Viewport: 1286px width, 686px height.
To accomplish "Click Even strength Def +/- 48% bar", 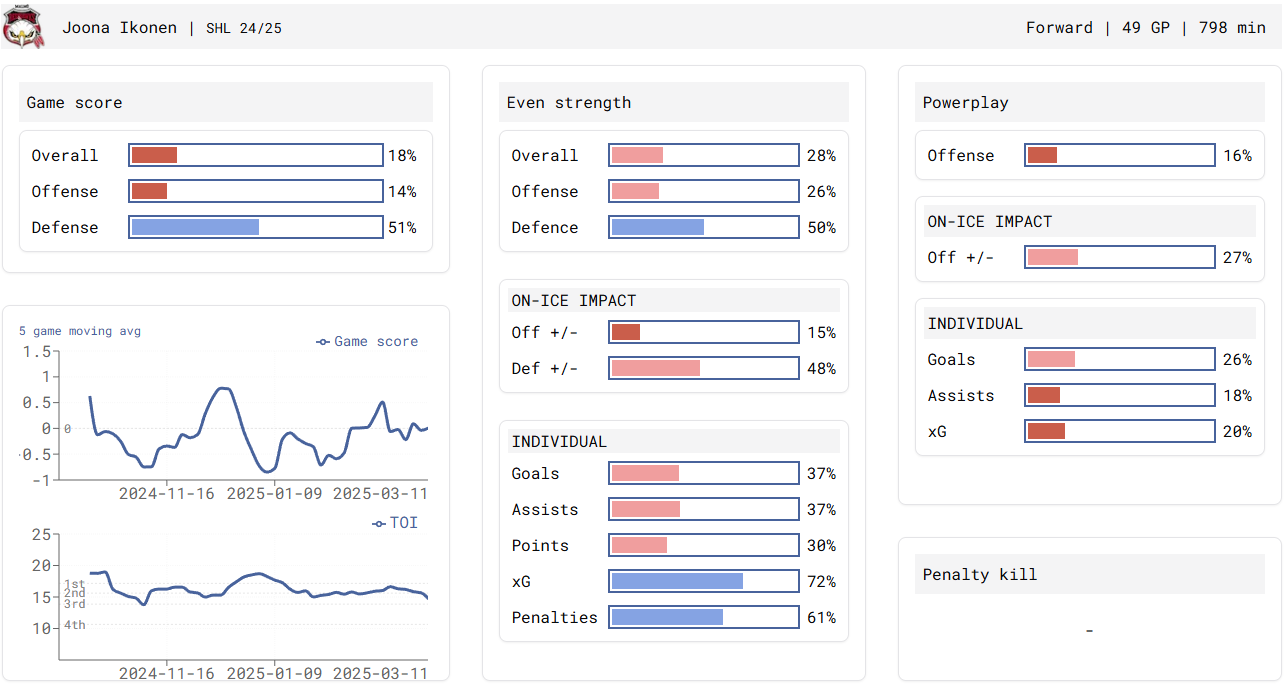I will [x=704, y=368].
